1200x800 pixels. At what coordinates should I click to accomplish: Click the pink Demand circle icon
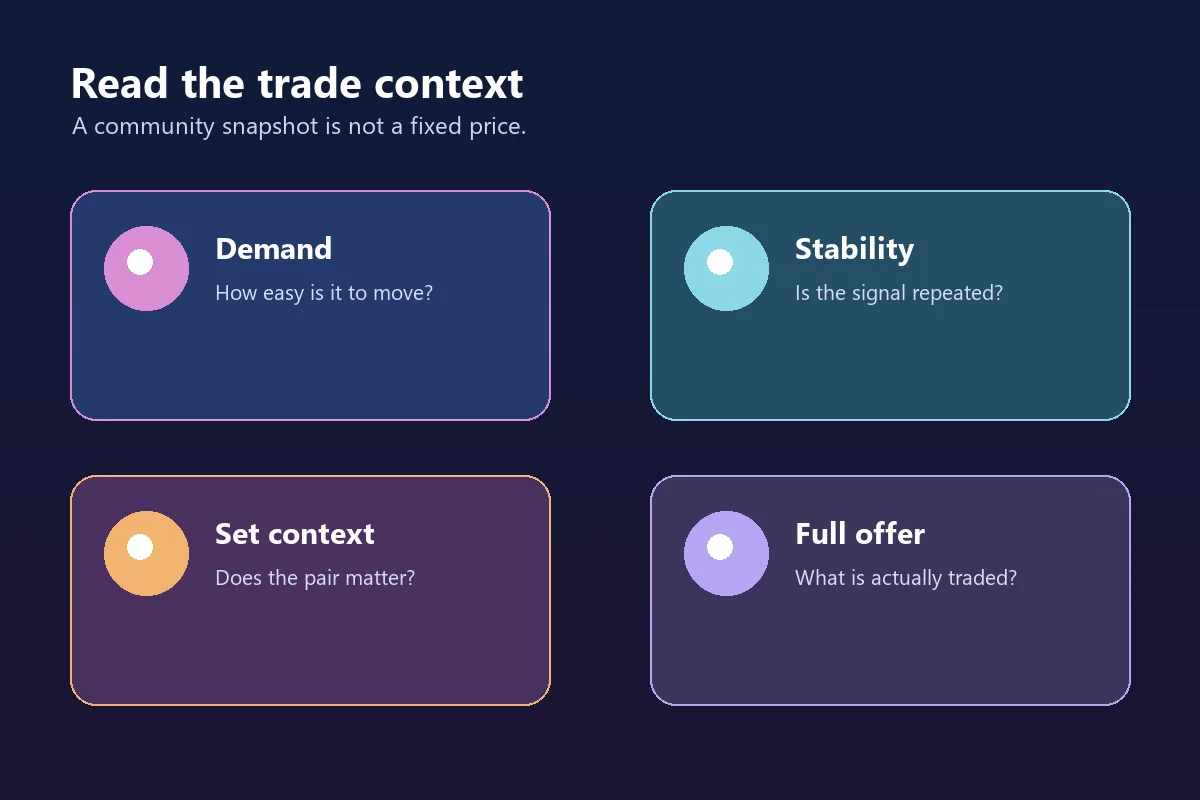(146, 268)
